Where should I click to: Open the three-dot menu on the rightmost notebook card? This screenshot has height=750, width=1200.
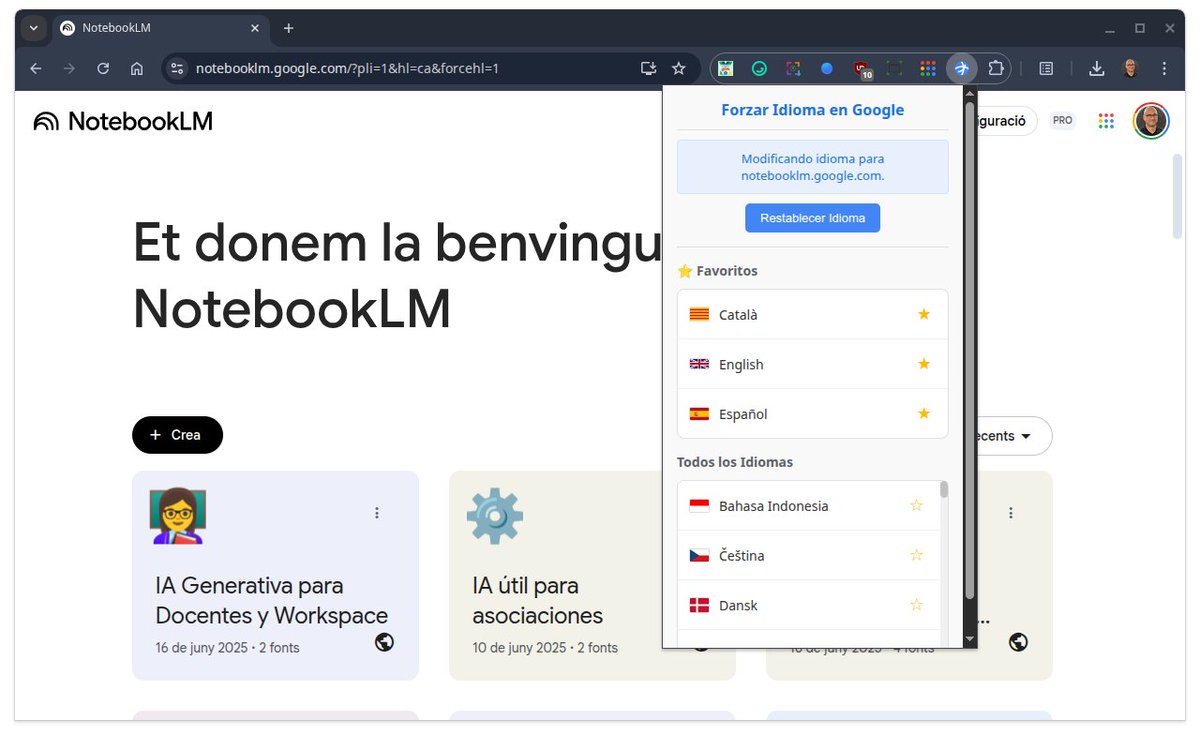pos(1011,513)
